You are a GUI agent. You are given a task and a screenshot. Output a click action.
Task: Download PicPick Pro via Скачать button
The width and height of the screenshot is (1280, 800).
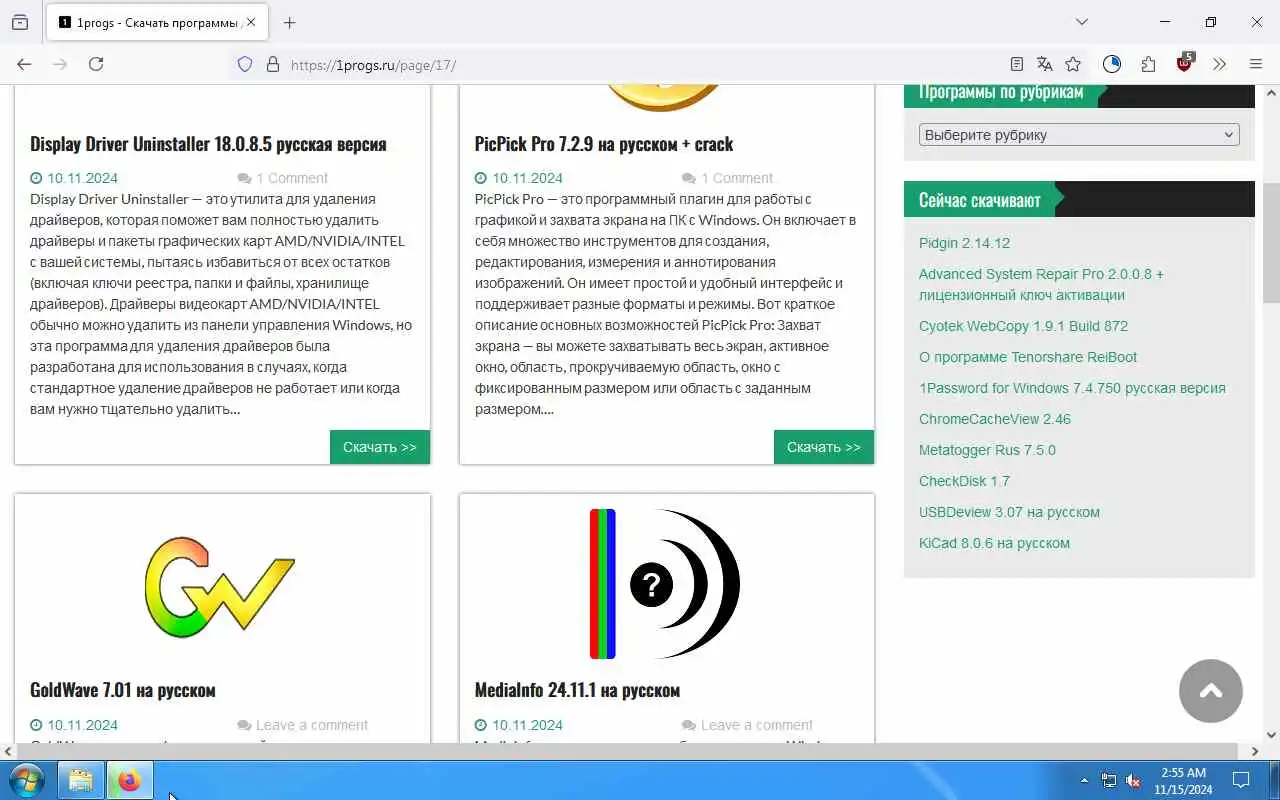click(x=824, y=447)
